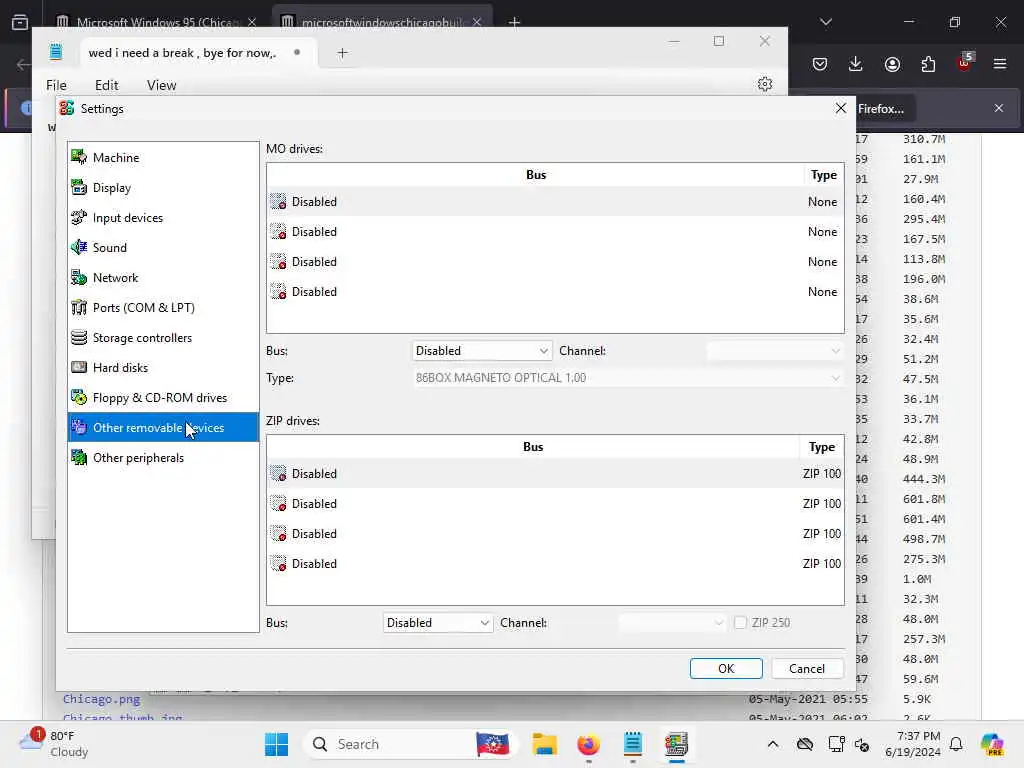Select the Network icon in sidebar

[x=79, y=278]
